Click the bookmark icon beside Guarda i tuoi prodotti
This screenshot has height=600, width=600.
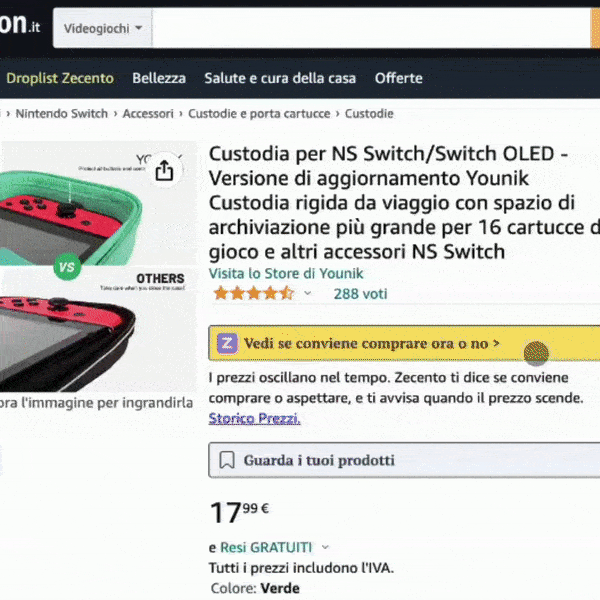tap(227, 460)
